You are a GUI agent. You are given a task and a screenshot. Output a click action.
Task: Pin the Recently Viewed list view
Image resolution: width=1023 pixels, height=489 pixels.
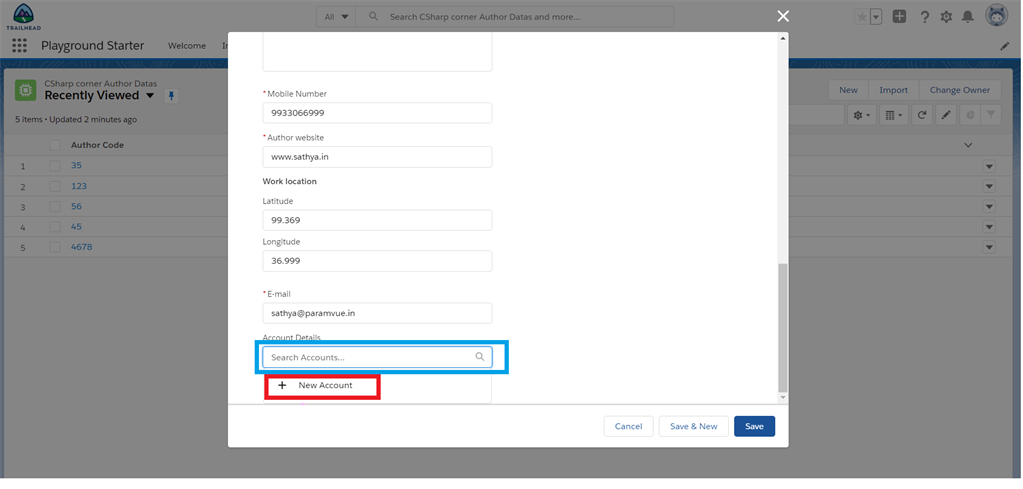click(171, 96)
